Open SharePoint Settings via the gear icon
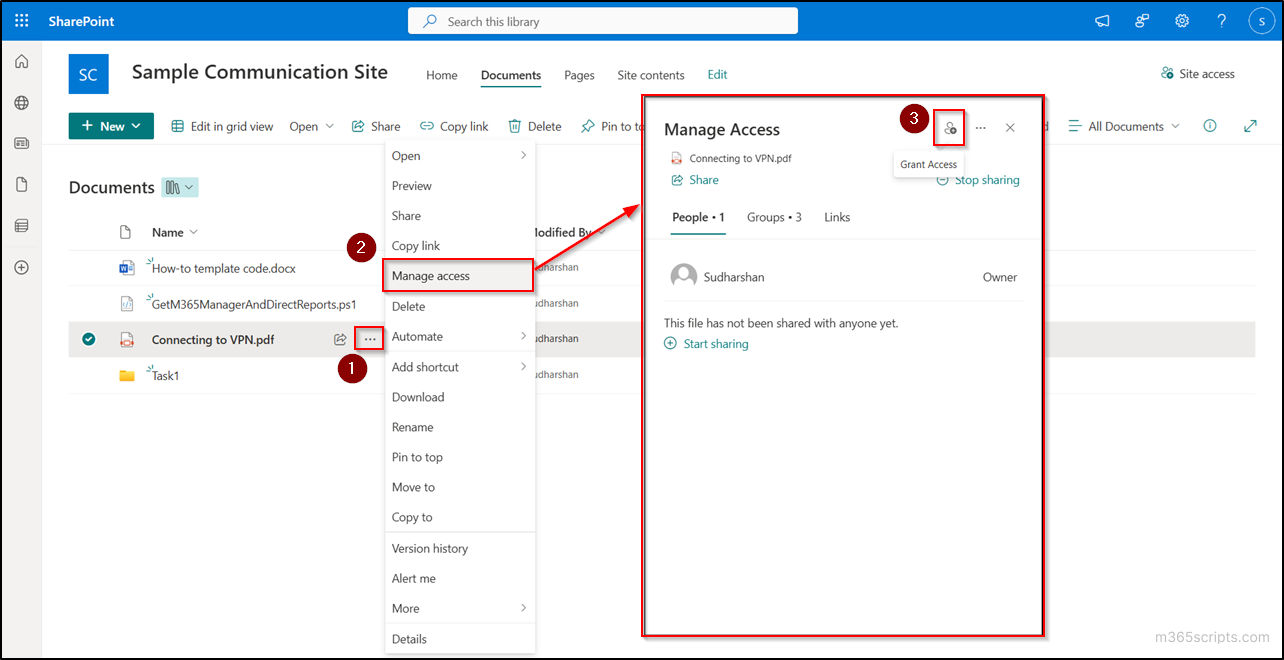 click(1181, 20)
